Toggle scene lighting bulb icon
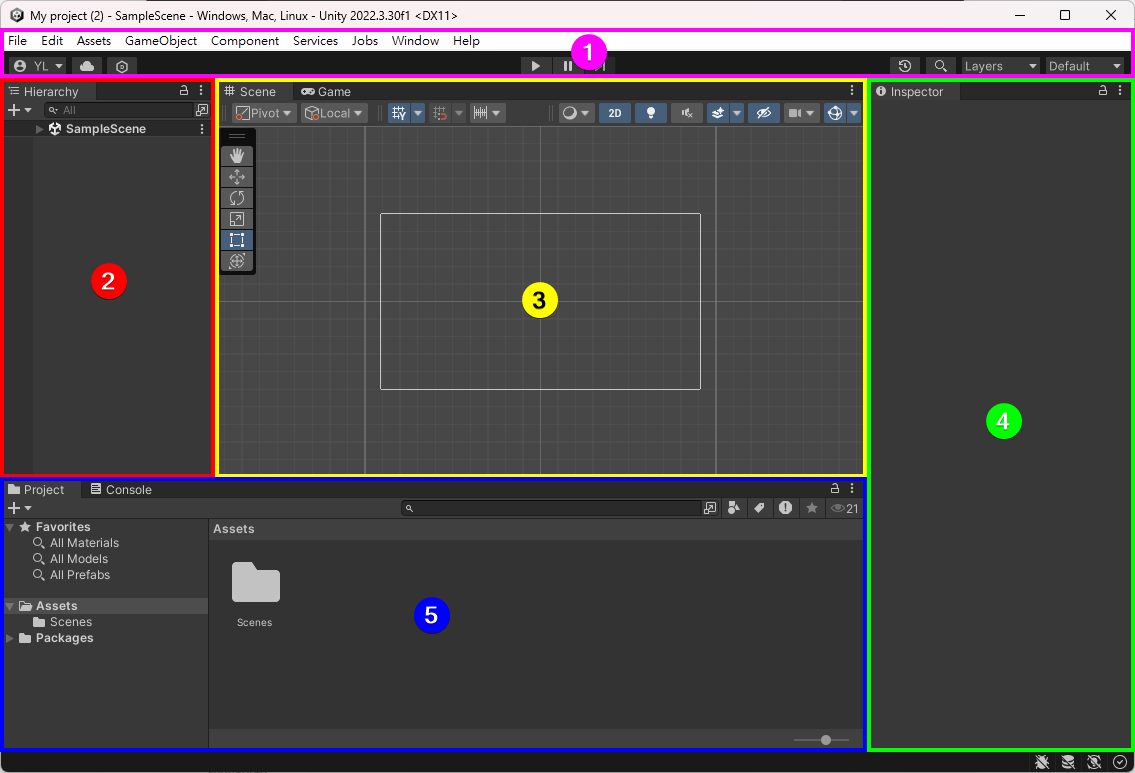This screenshot has width=1135, height=773. (650, 113)
